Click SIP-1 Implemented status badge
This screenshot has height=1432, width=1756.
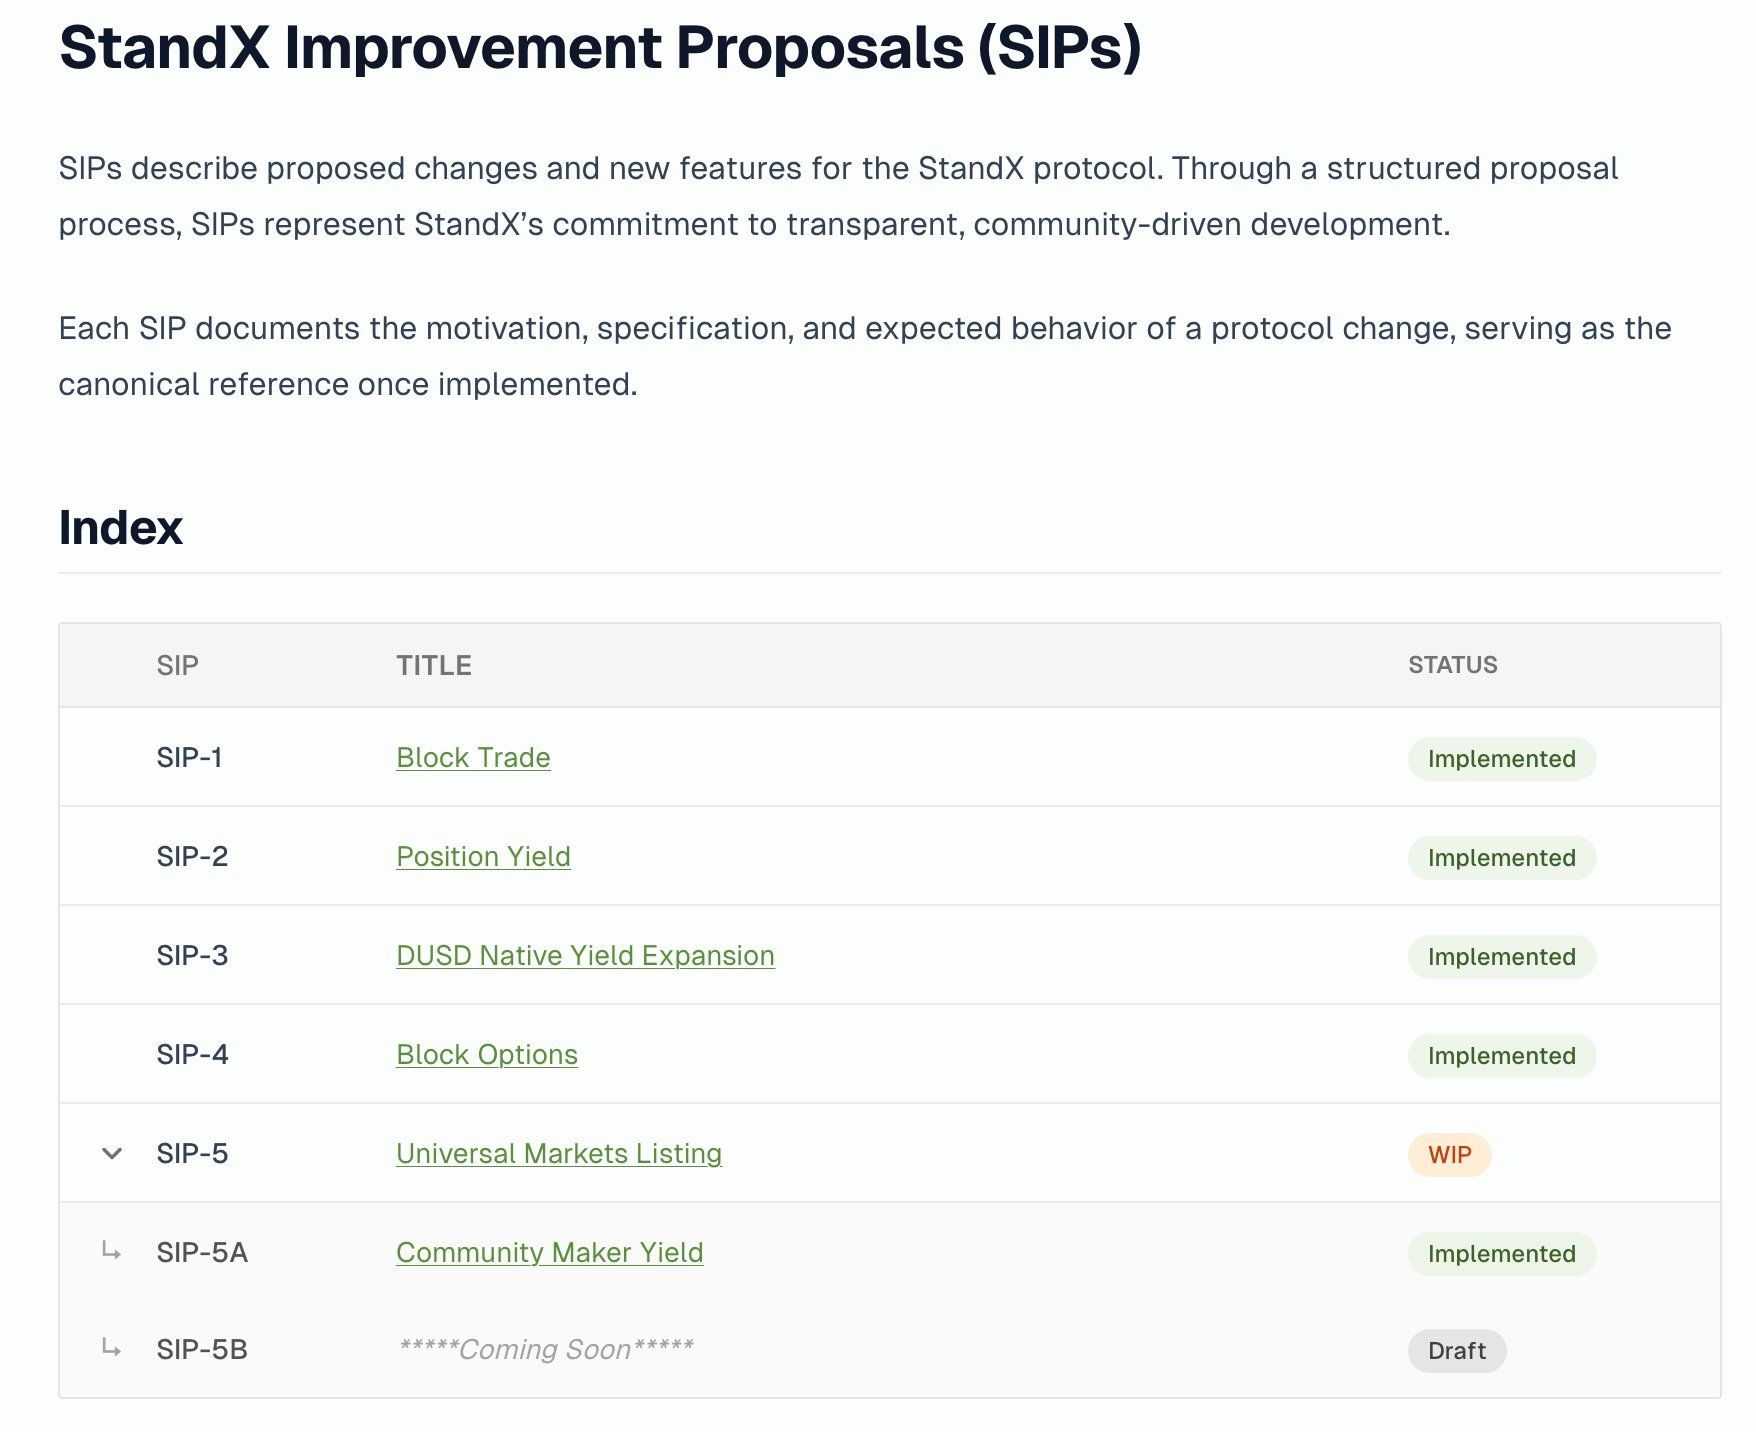1502,759
